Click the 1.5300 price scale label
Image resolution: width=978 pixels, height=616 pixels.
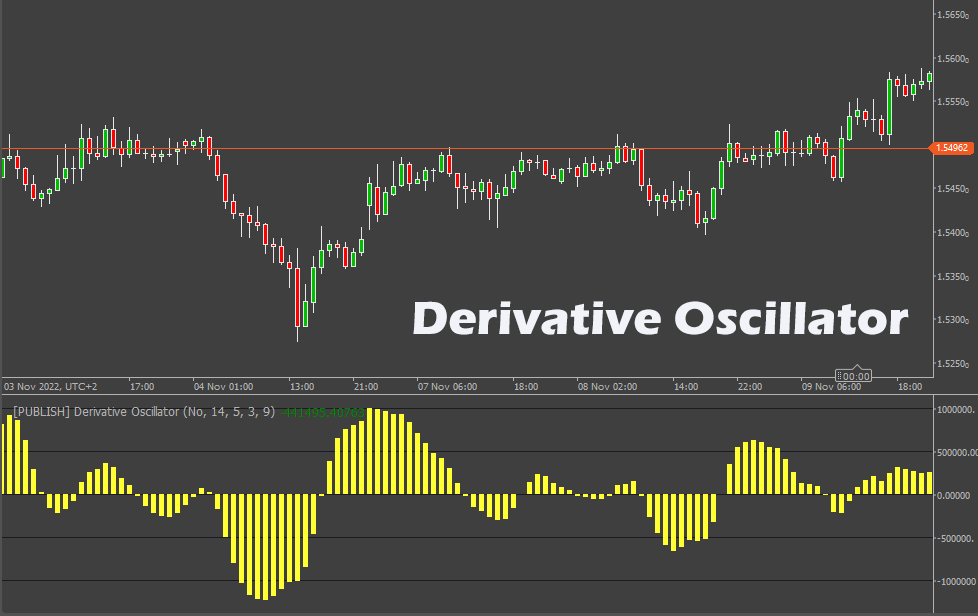tap(953, 320)
